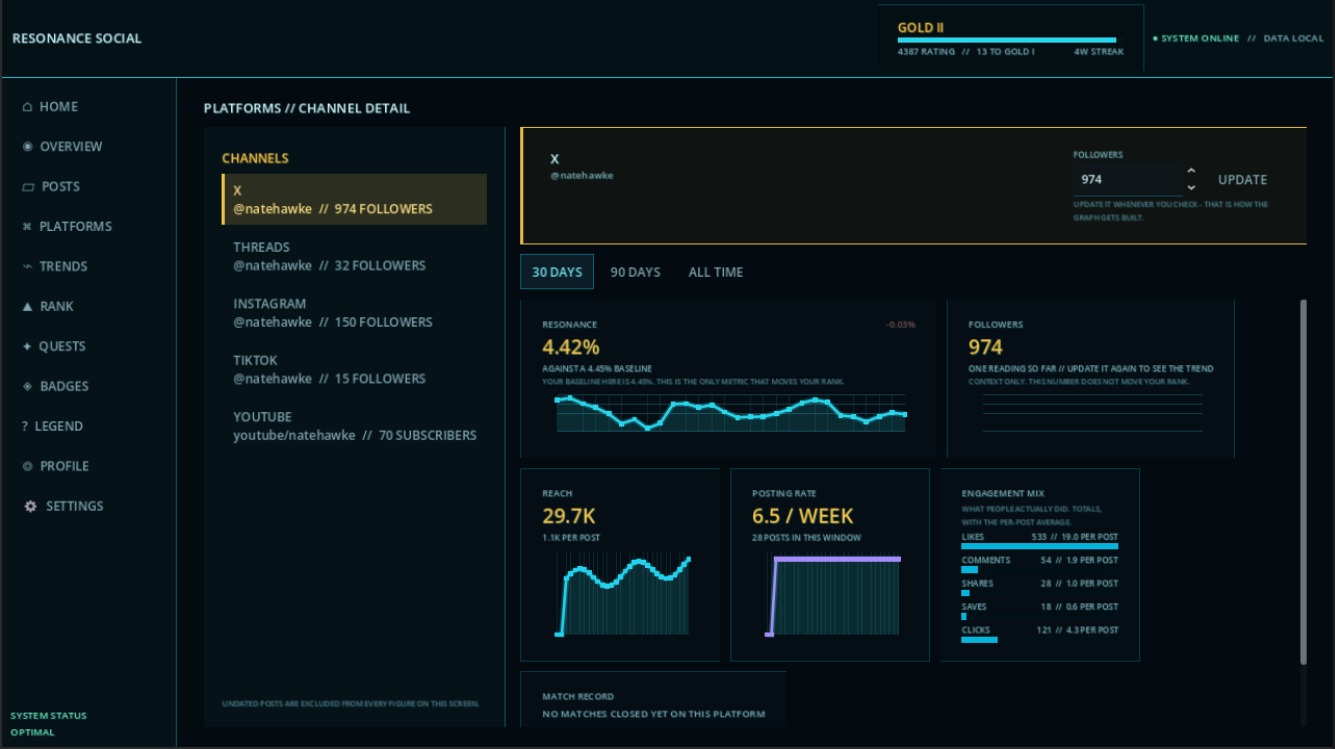
Task: Click the "GOLD II" rank label
Action: [x=921, y=28]
